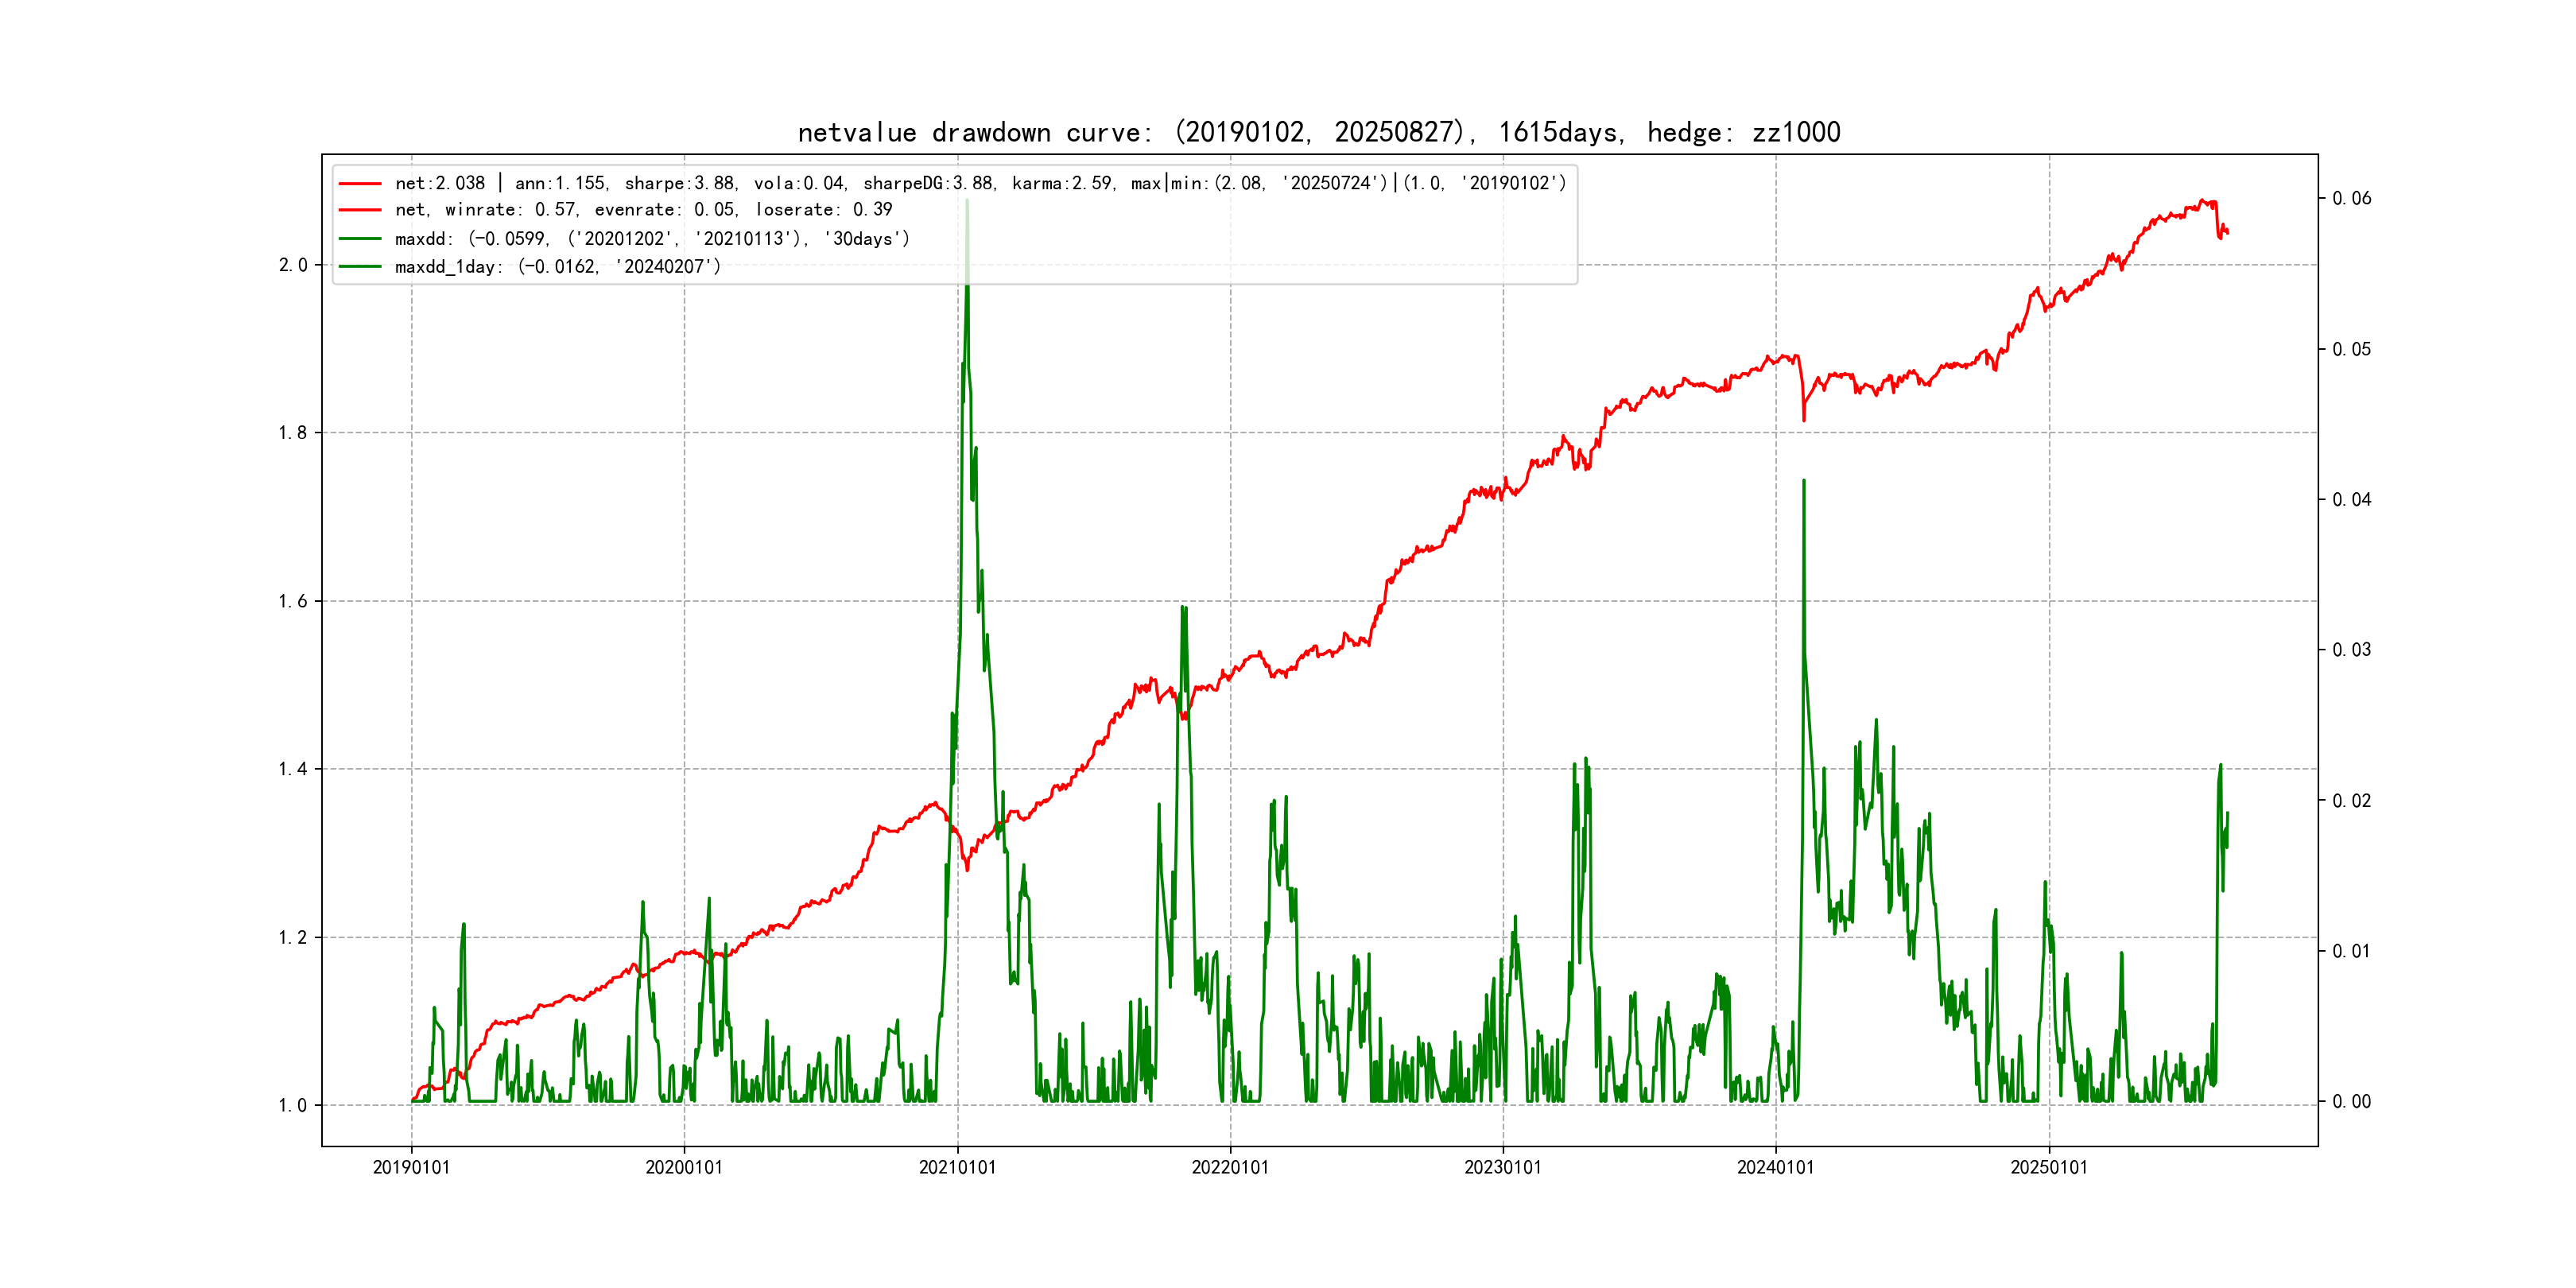
Task: Click the 20240101 x-axis tick label
Action: click(1775, 1168)
